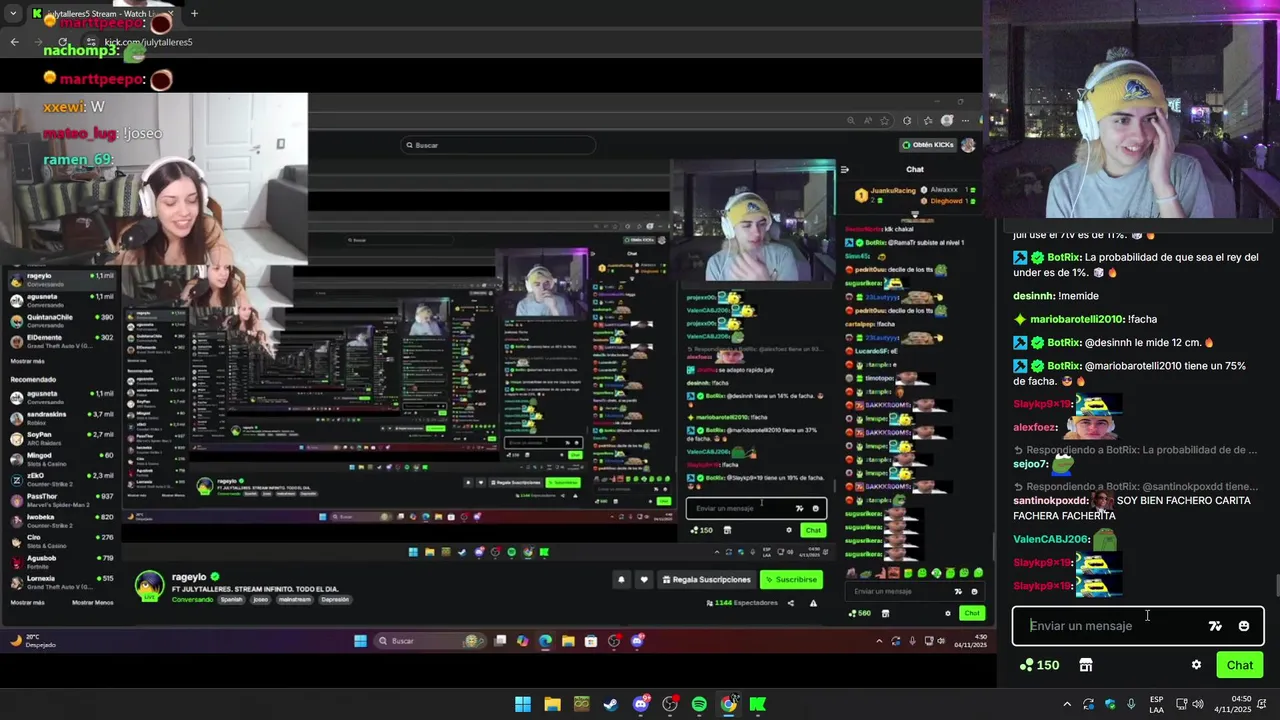Click Mostrar más at sidebar bottom
This screenshot has height=720, width=1280.
[27, 602]
